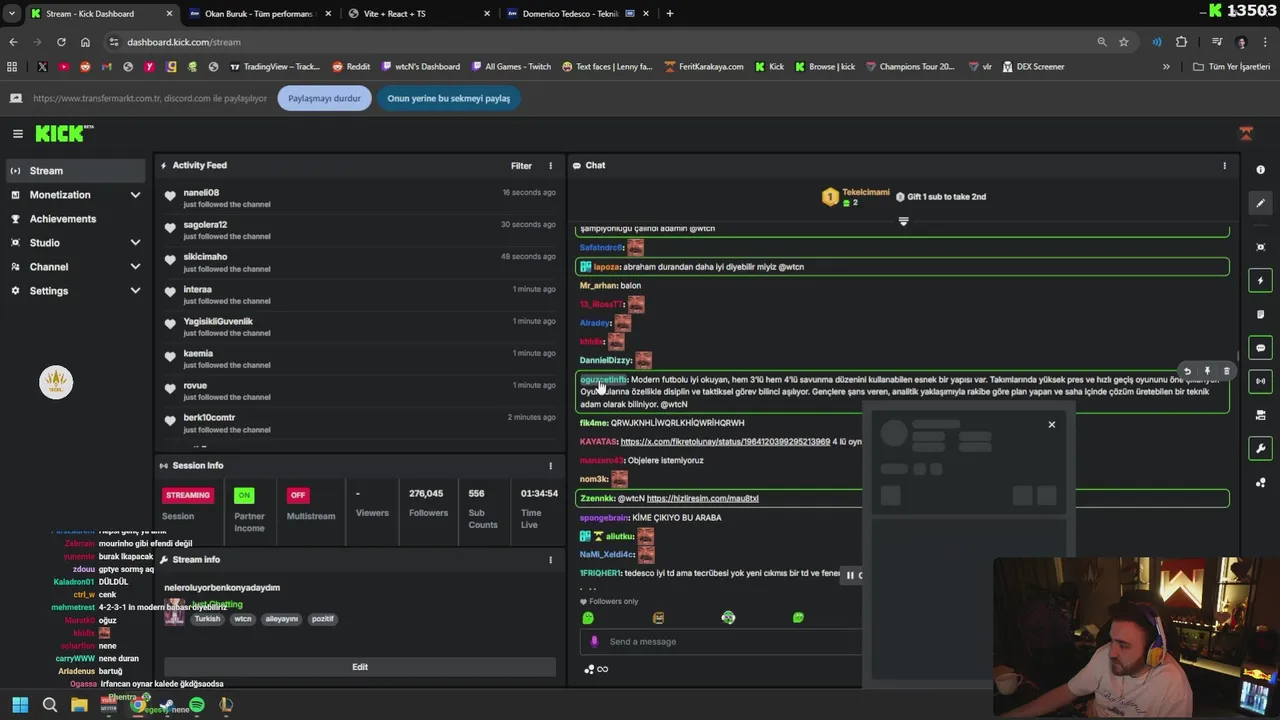Switch to the Vite + React + TS tab
Viewport: 1280px width, 720px height.
(421, 14)
